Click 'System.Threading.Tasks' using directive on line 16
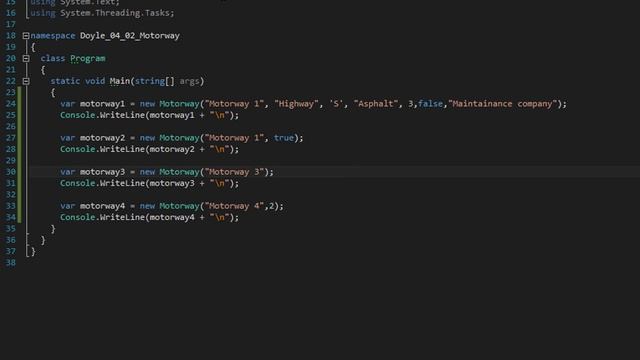Image resolution: width=640 pixels, height=360 pixels. pos(115,13)
